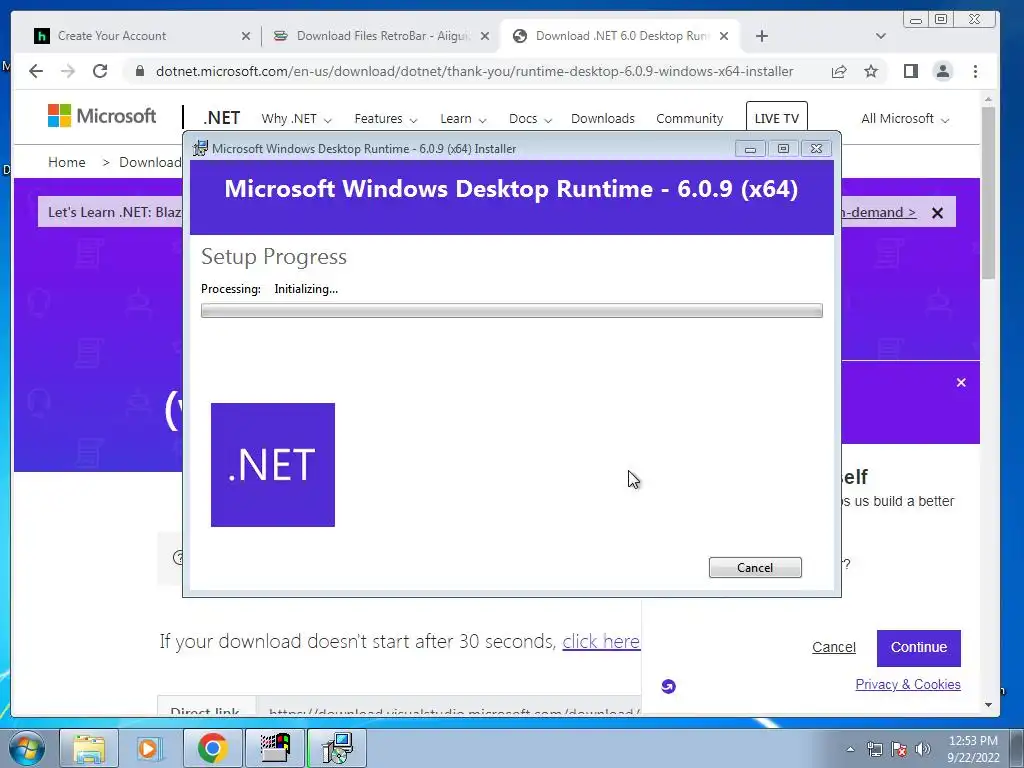Switch to Download Files RetroBar tab

pyautogui.click(x=381, y=36)
